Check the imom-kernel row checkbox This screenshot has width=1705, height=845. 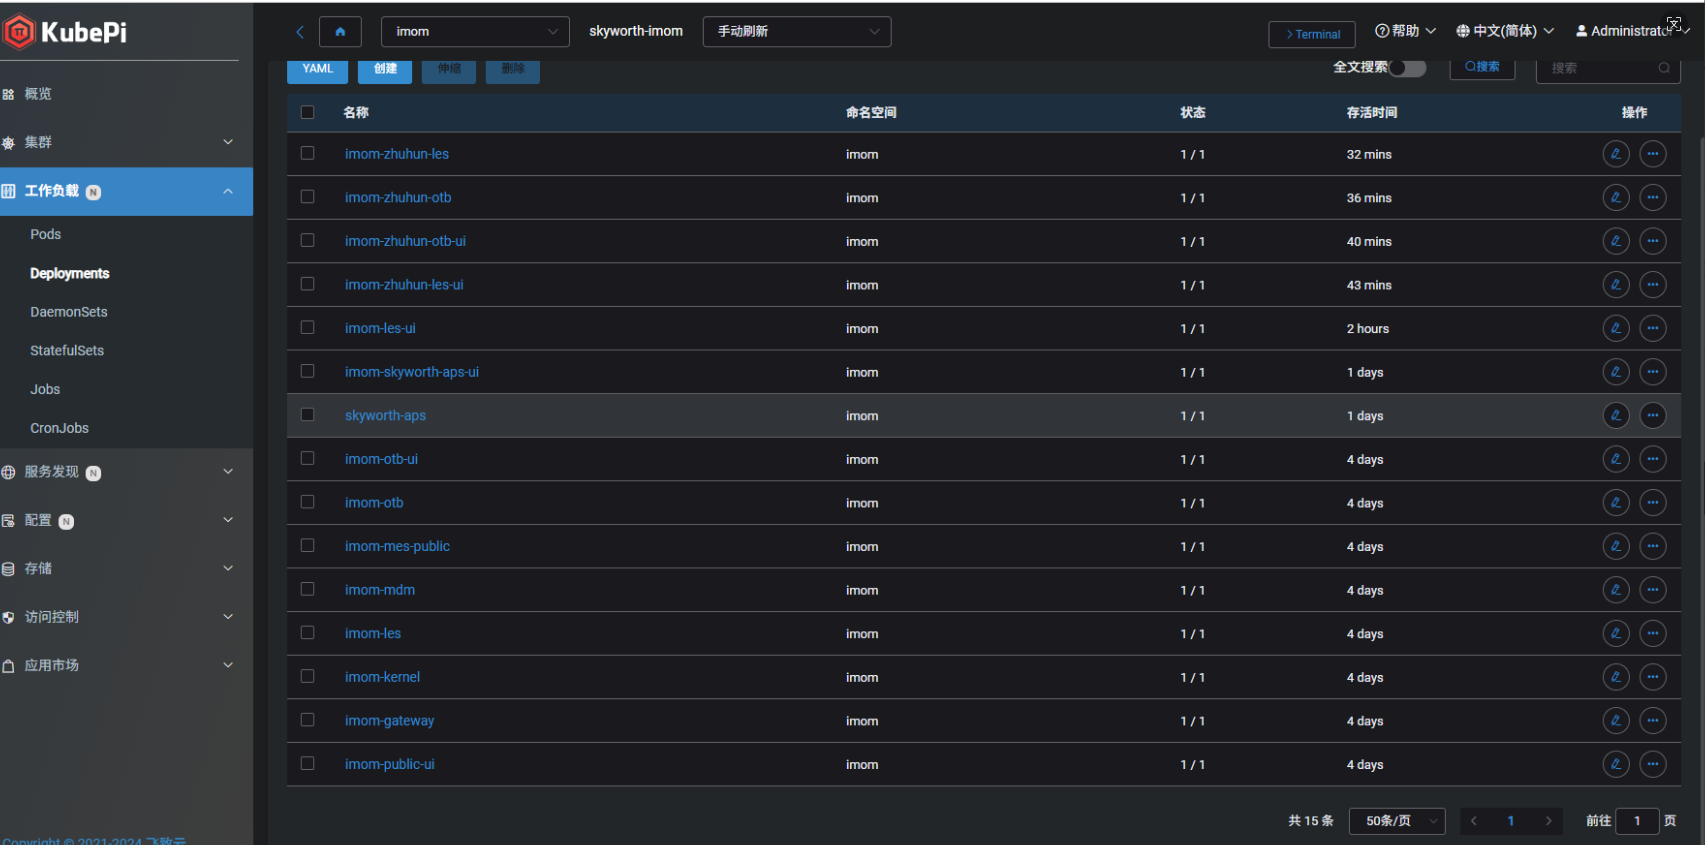point(307,677)
